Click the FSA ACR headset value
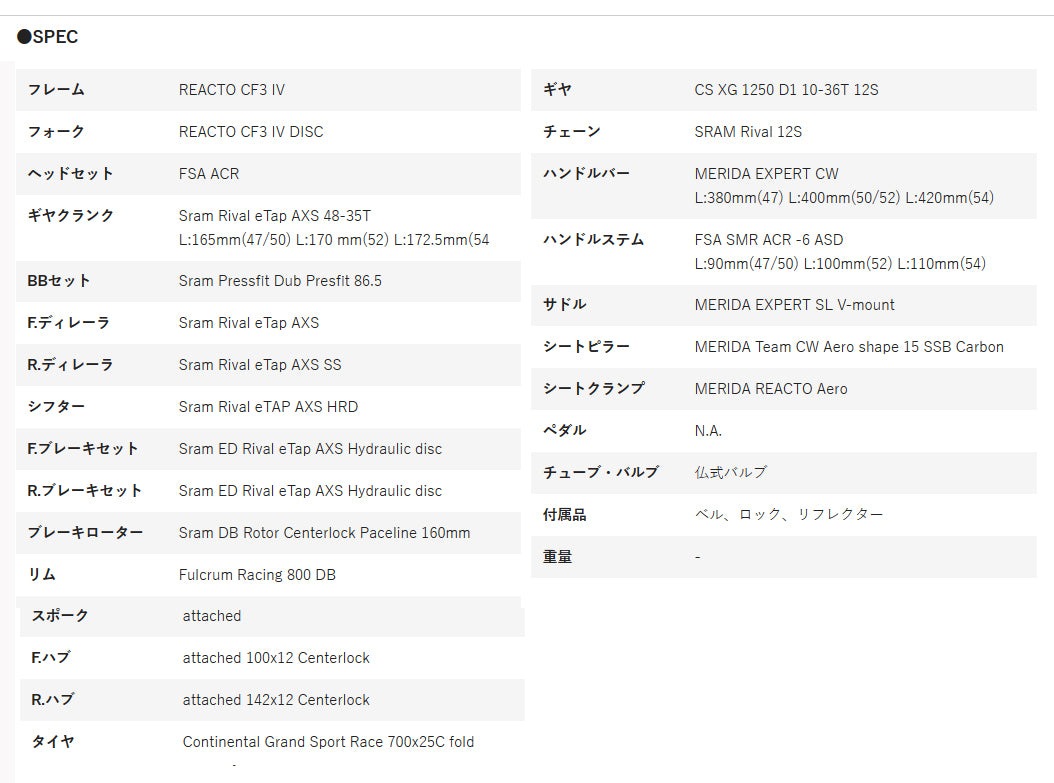The width and height of the screenshot is (1054, 783). coord(209,174)
